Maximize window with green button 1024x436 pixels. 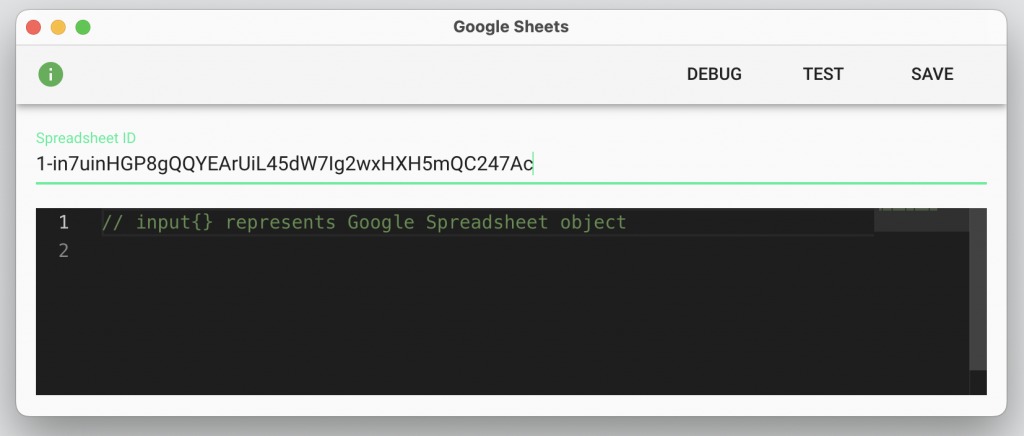point(83,27)
